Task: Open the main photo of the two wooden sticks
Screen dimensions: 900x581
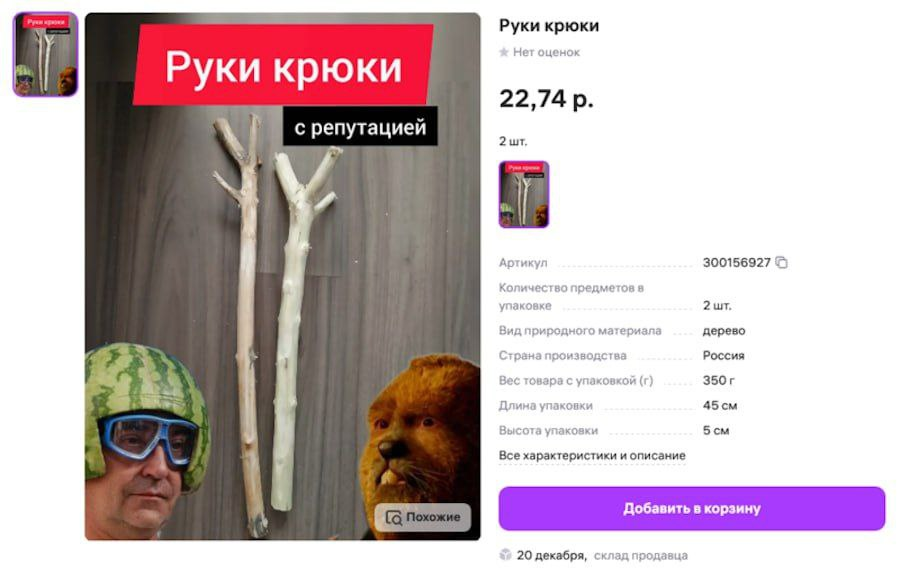Action: 282,276
